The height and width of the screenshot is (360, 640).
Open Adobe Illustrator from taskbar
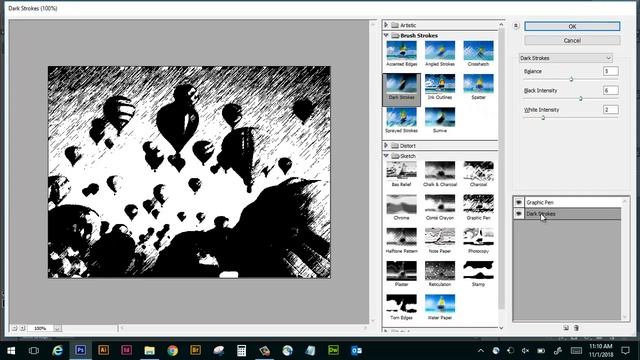click(103, 350)
